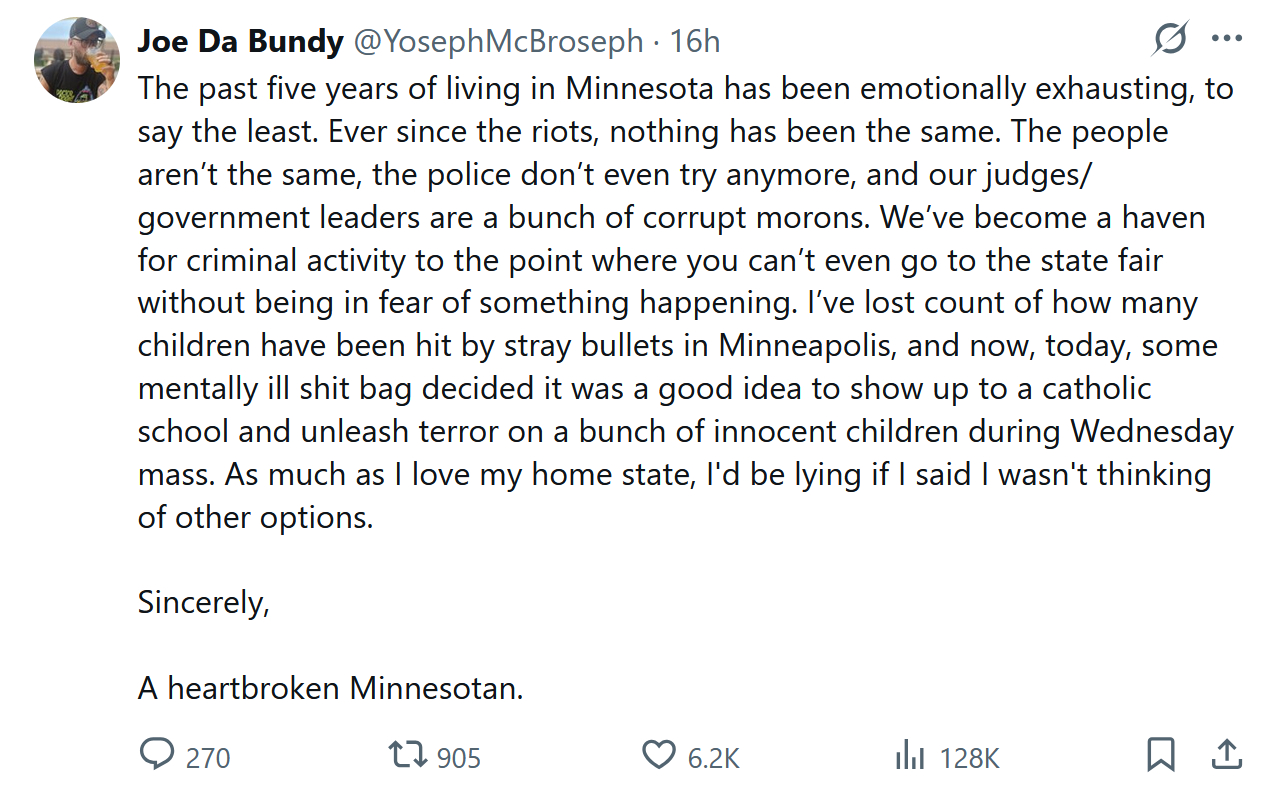The width and height of the screenshot is (1275, 792).
Task: Click the 6.2K likes count
Action: (x=714, y=758)
